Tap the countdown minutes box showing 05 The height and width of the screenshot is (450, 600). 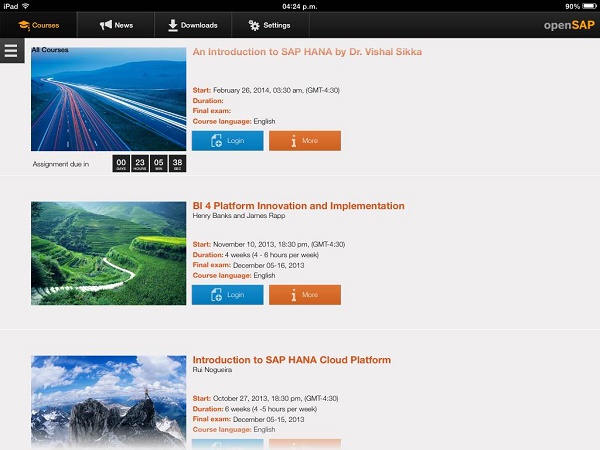click(158, 164)
